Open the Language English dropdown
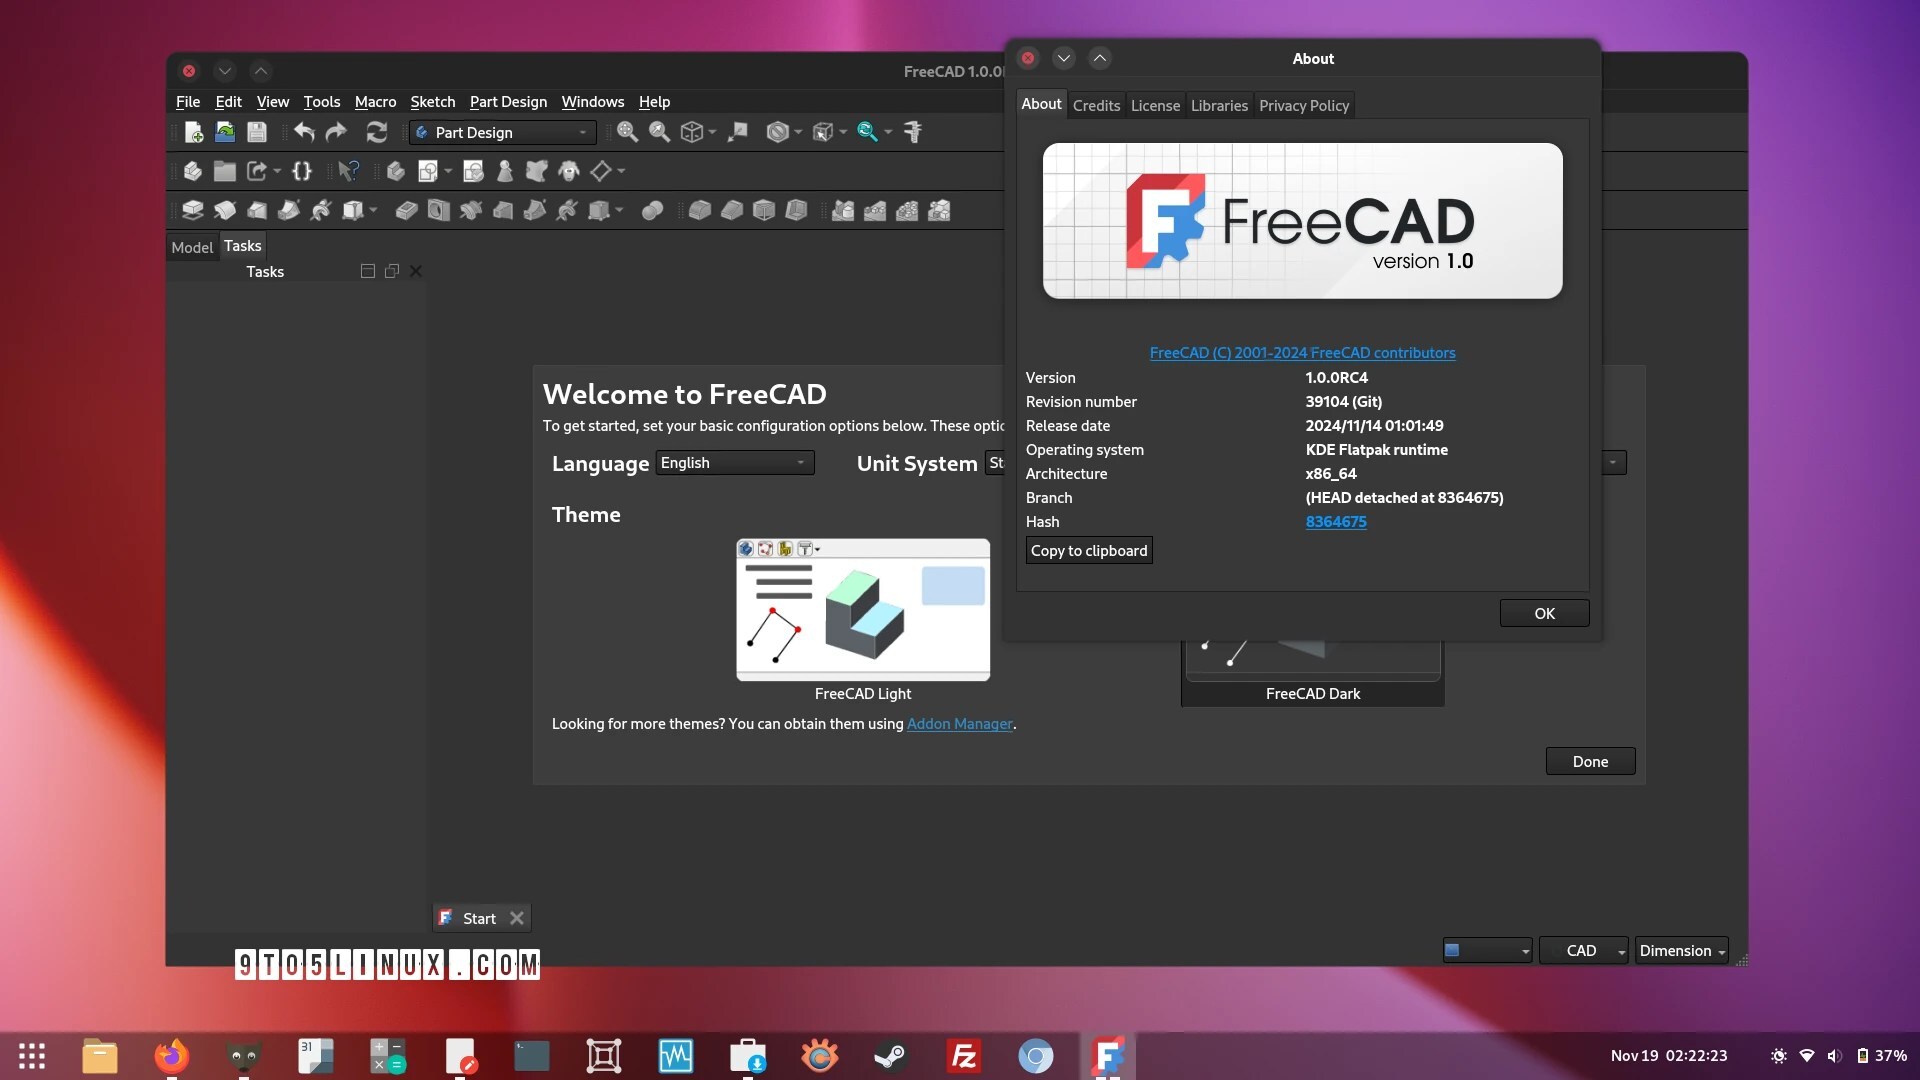1920x1080 pixels. click(x=735, y=462)
